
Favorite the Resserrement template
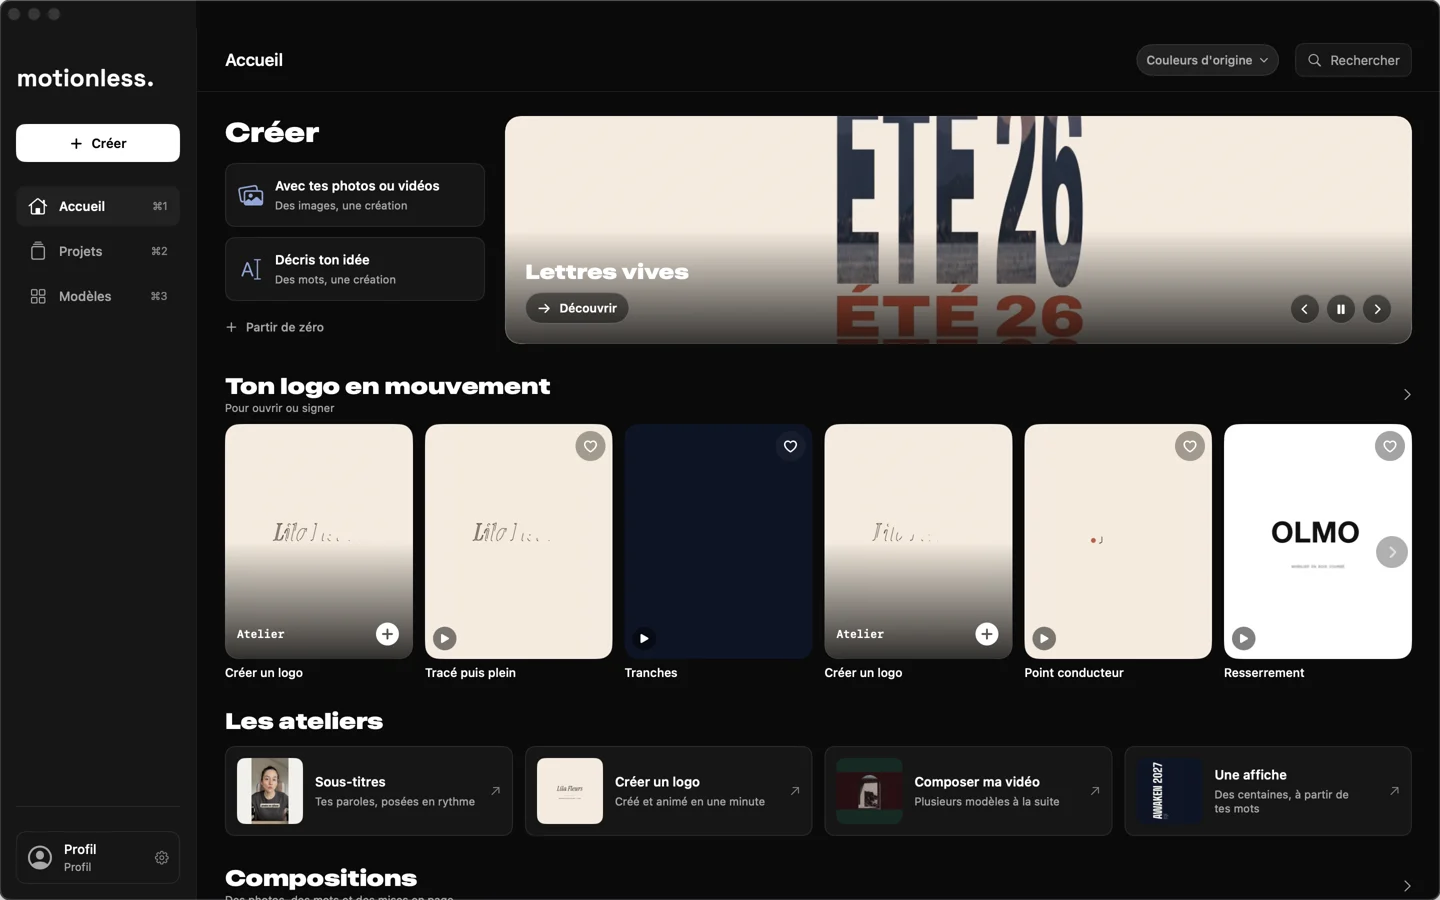(1390, 447)
